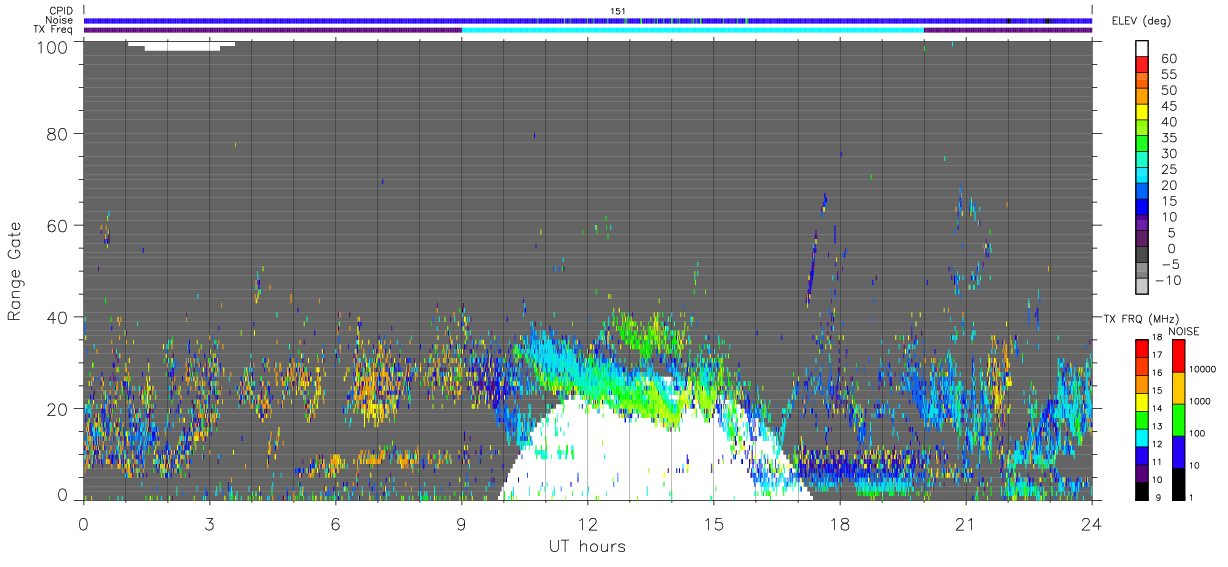Click the "UT hours" axis title
Viewport: 1228px width, 567px height.
pos(587,546)
